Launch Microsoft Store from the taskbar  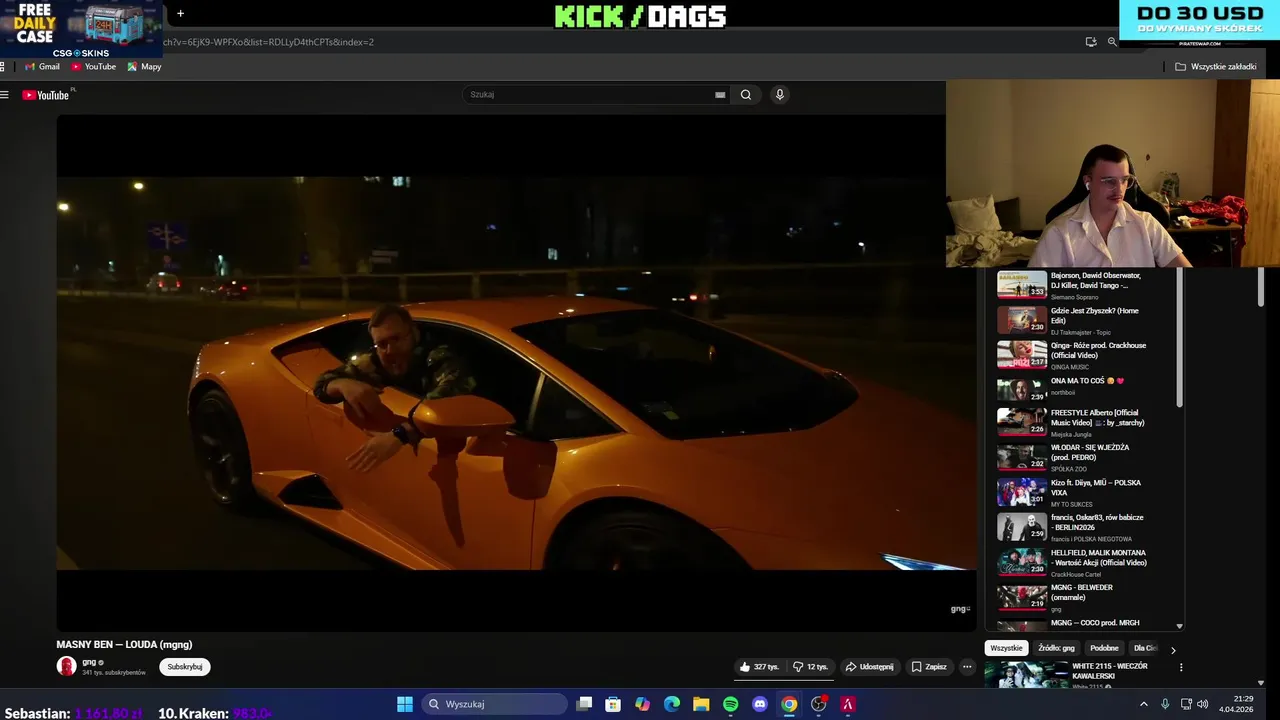(x=613, y=704)
